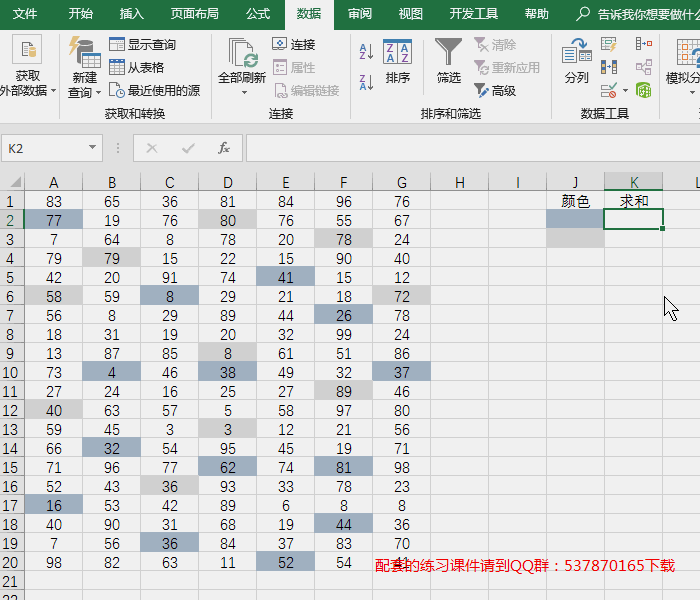Click gray cell B4 with 79
This screenshot has height=600, width=700.
click(x=112, y=258)
